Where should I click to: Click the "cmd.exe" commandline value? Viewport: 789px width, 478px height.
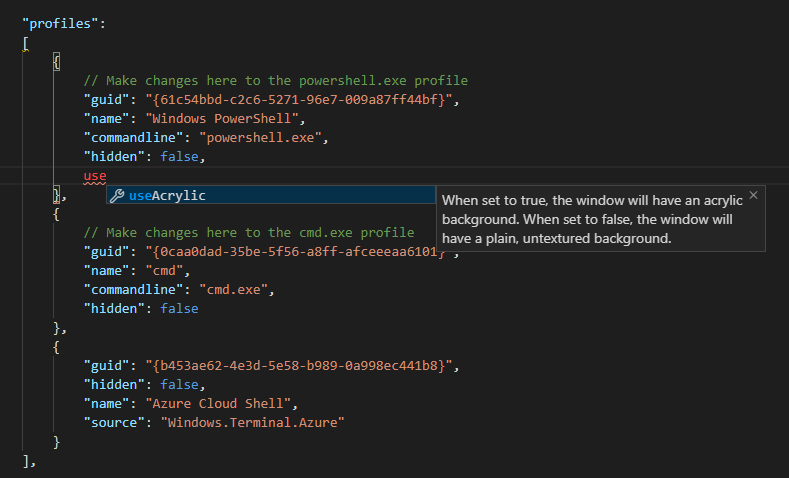coord(233,290)
